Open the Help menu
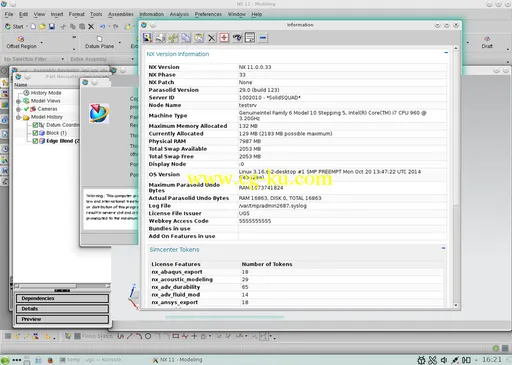The width and height of the screenshot is (512, 365). [x=256, y=14]
